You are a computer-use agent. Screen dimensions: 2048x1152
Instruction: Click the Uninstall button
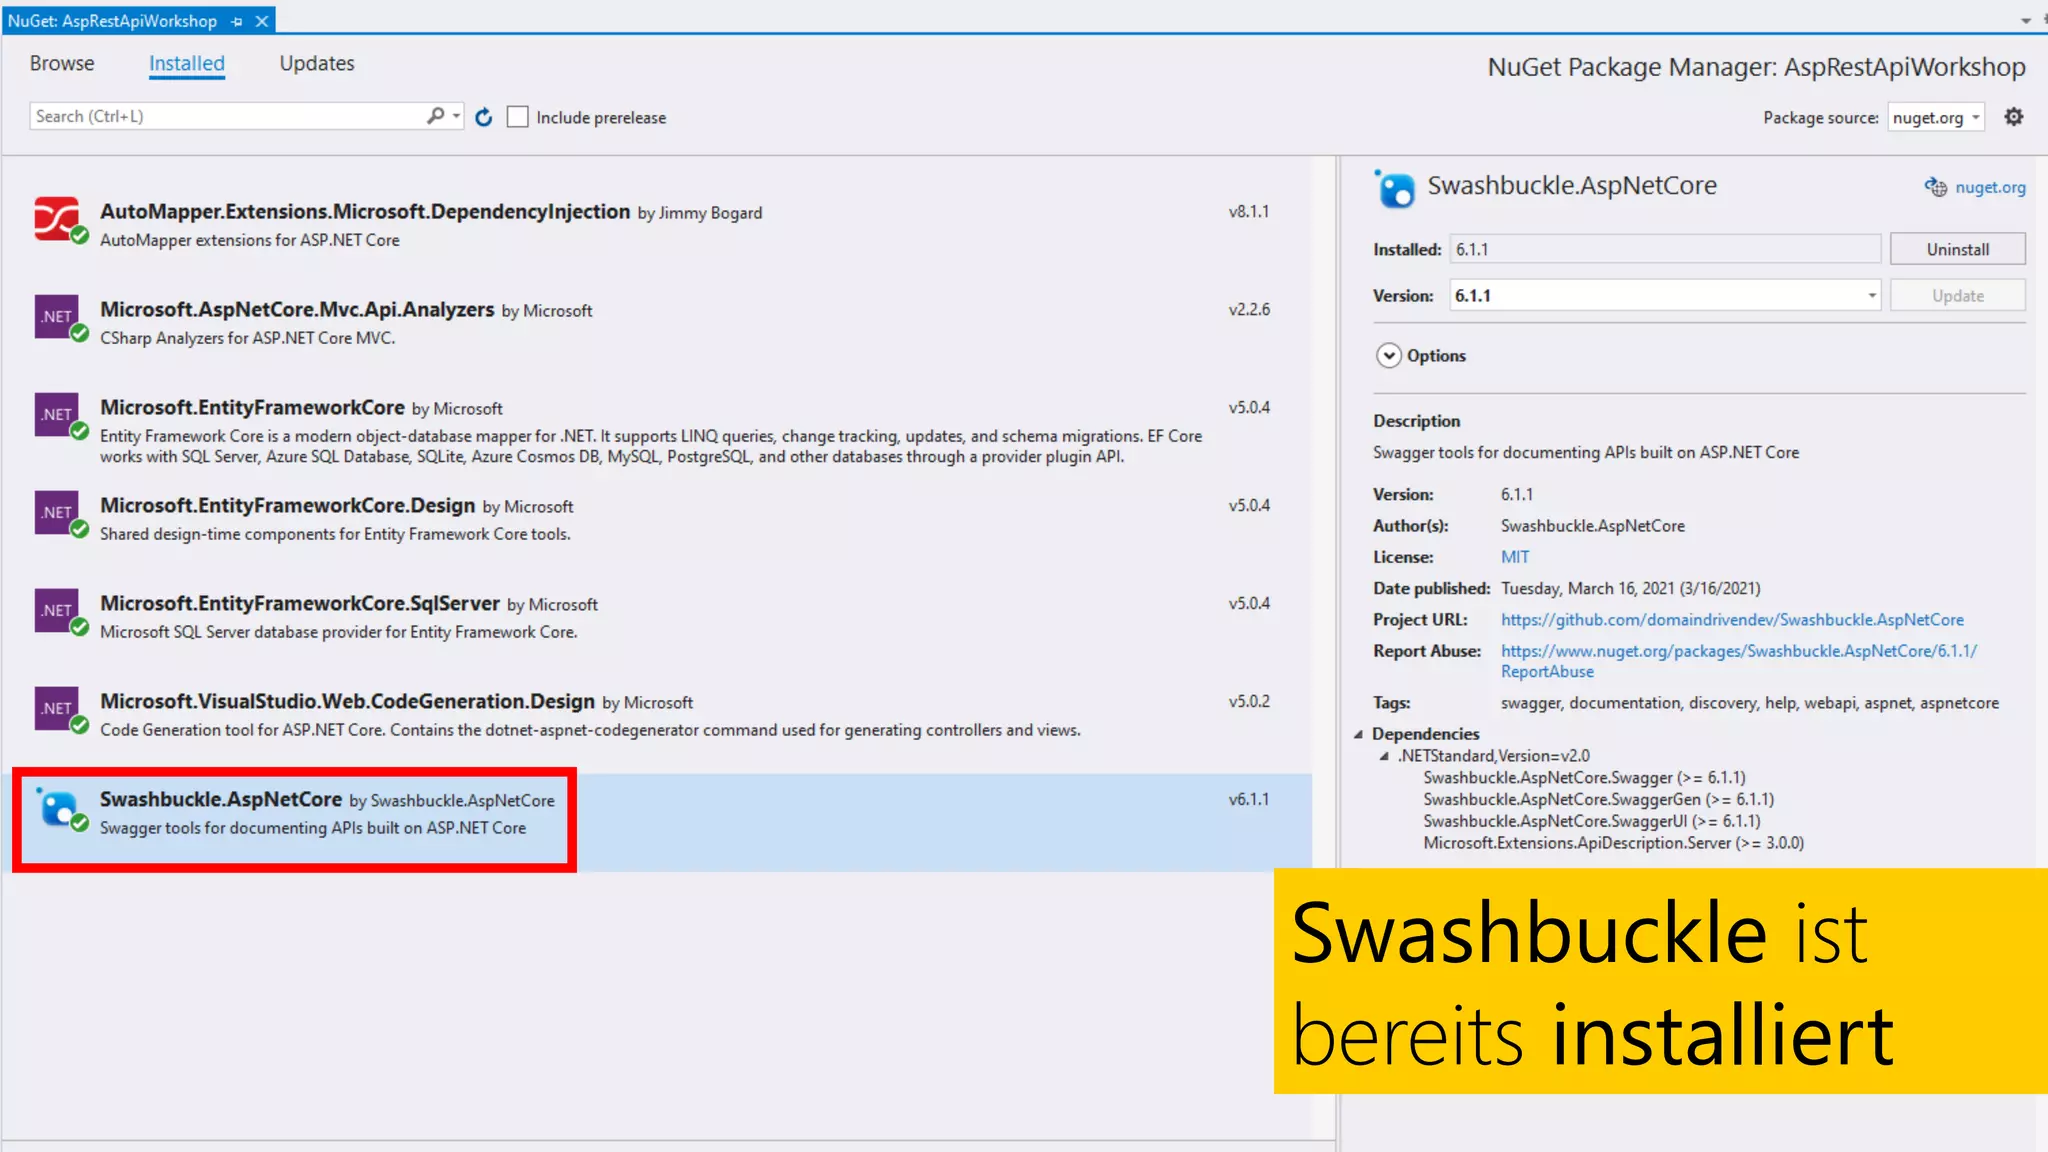point(1957,249)
